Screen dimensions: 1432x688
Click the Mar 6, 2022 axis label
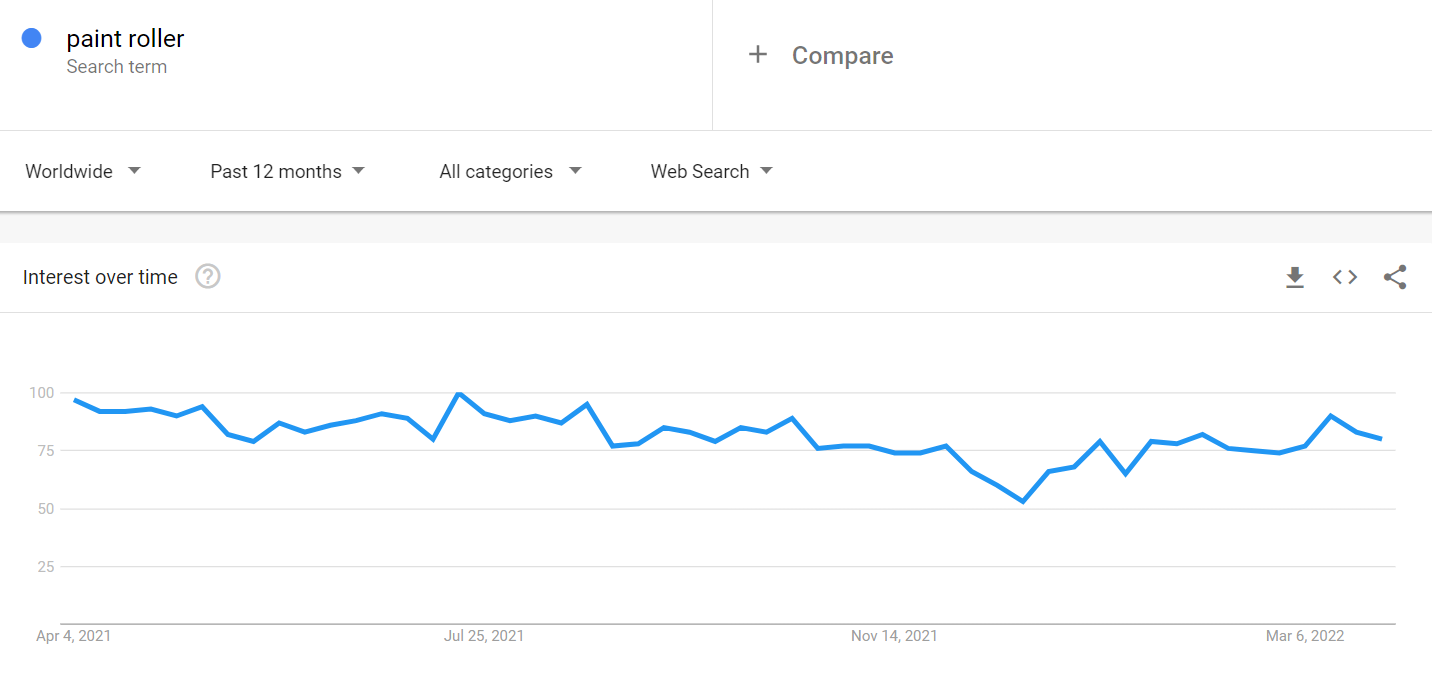[x=1305, y=636]
